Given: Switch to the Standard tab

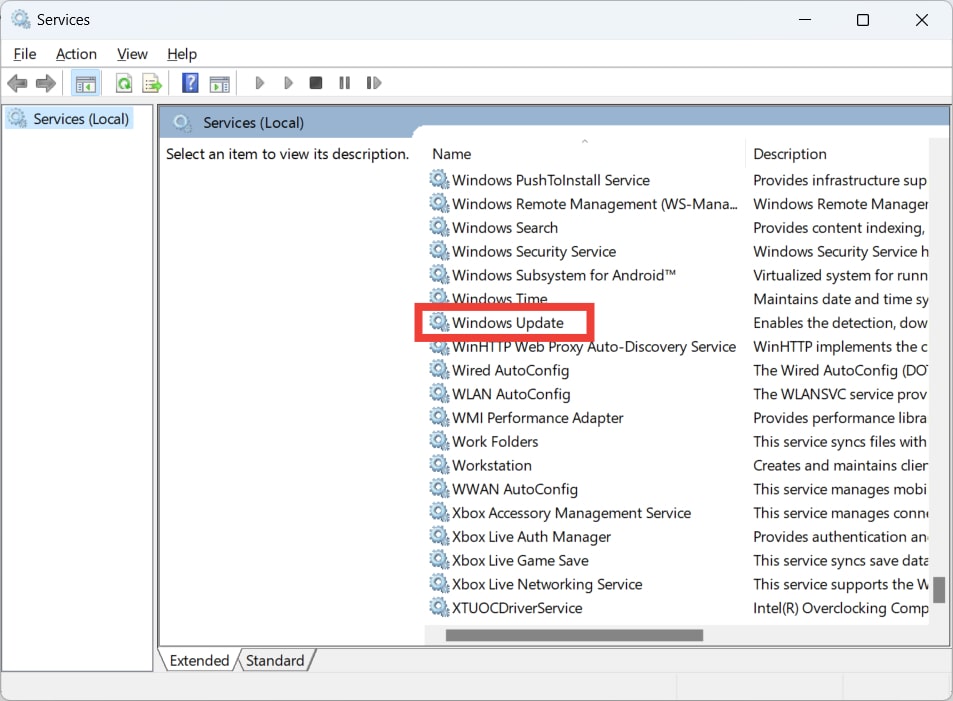Looking at the screenshot, I should click(275, 660).
